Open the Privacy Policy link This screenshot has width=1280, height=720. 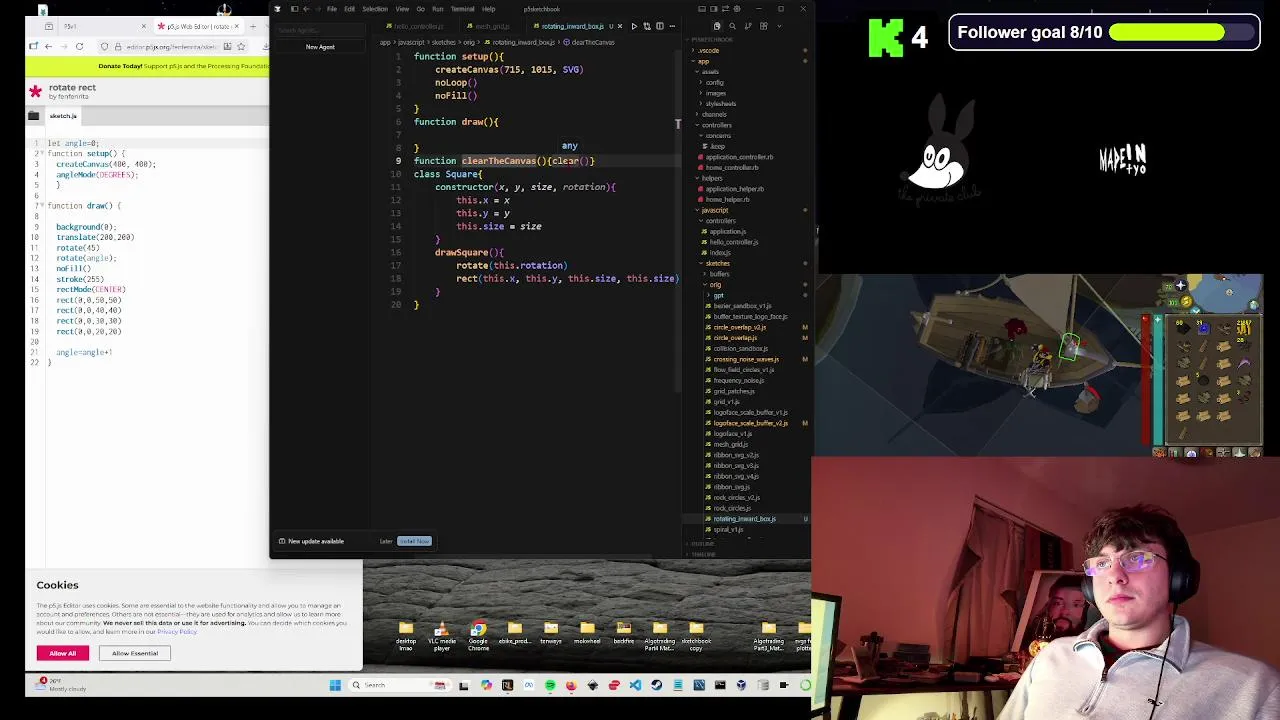[x=176, y=632]
